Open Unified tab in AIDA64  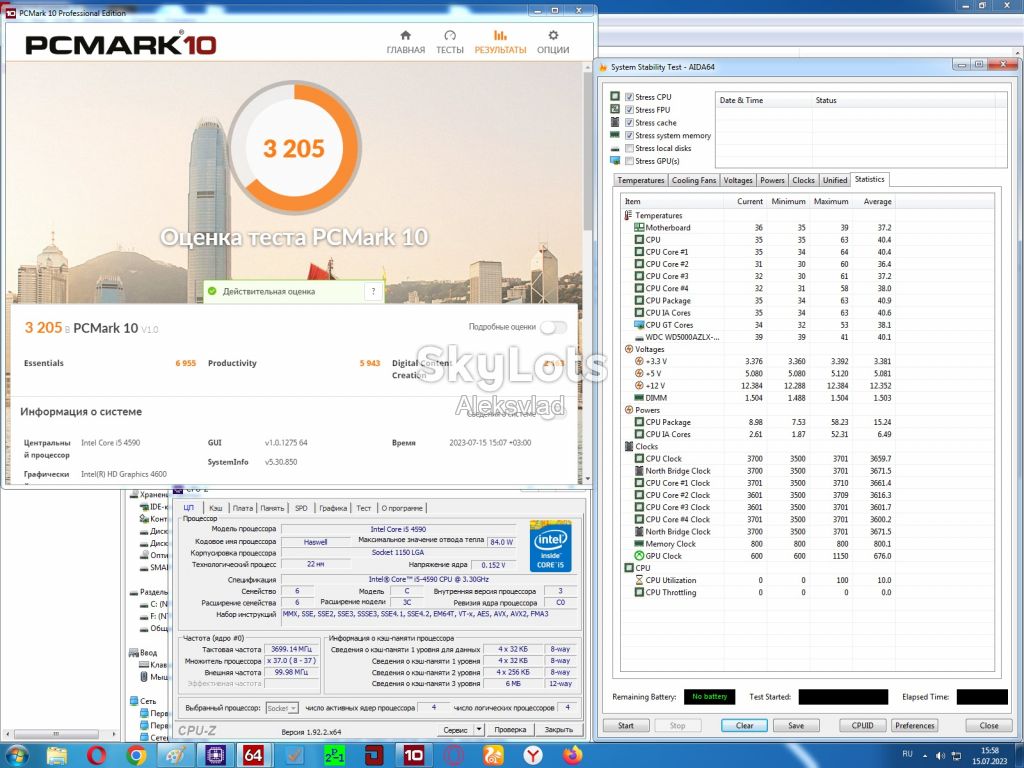(x=835, y=180)
